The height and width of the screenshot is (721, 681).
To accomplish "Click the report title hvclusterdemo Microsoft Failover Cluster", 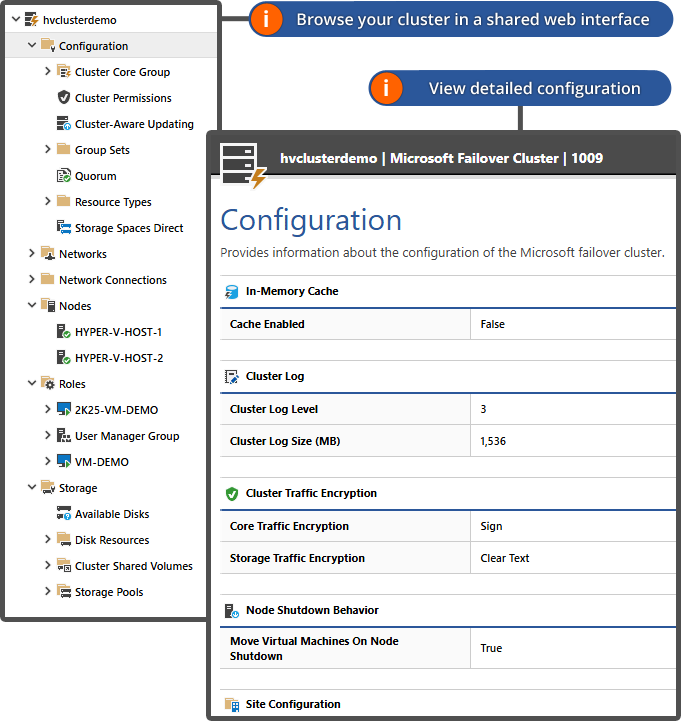I will click(x=441, y=158).
